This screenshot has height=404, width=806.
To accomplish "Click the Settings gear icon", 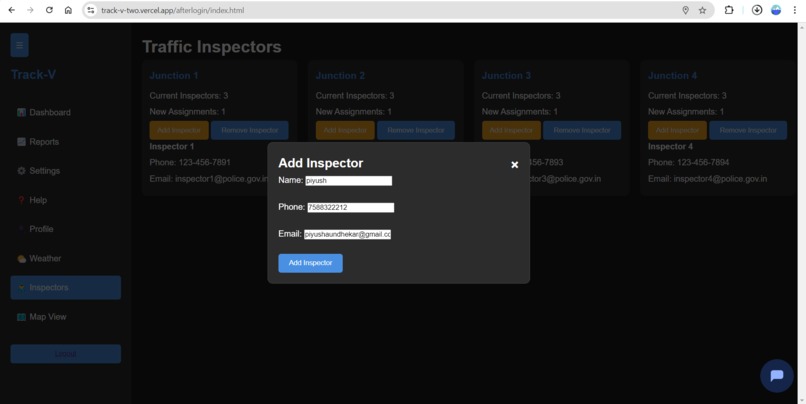I will pos(21,171).
